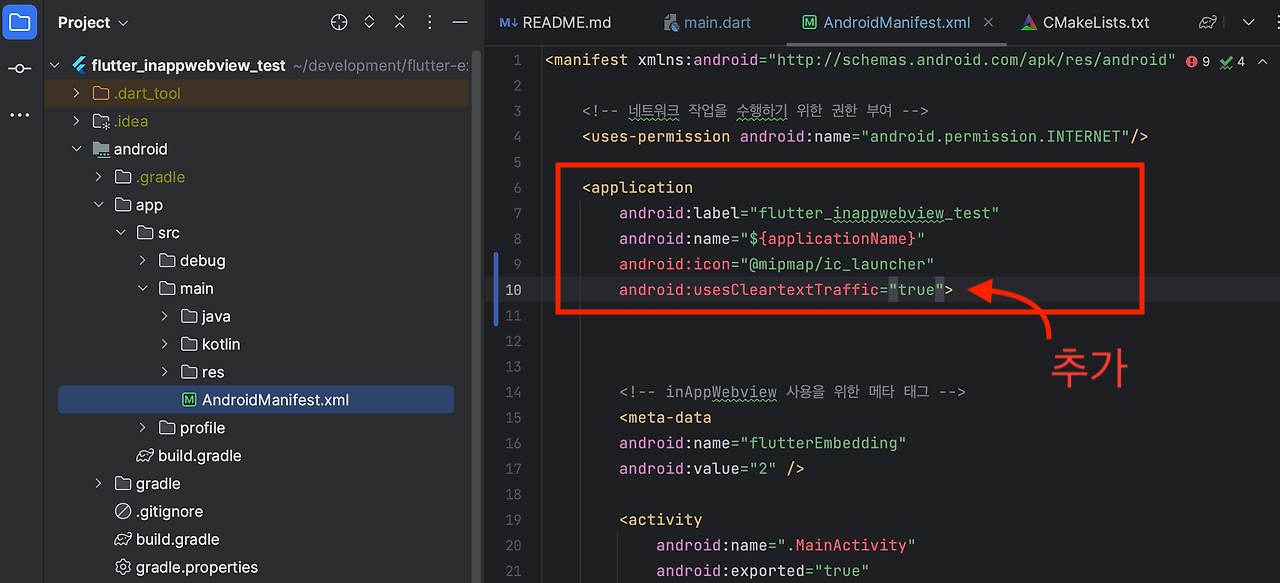This screenshot has width=1280, height=583.
Task: Expand the java folder
Action: (165, 317)
